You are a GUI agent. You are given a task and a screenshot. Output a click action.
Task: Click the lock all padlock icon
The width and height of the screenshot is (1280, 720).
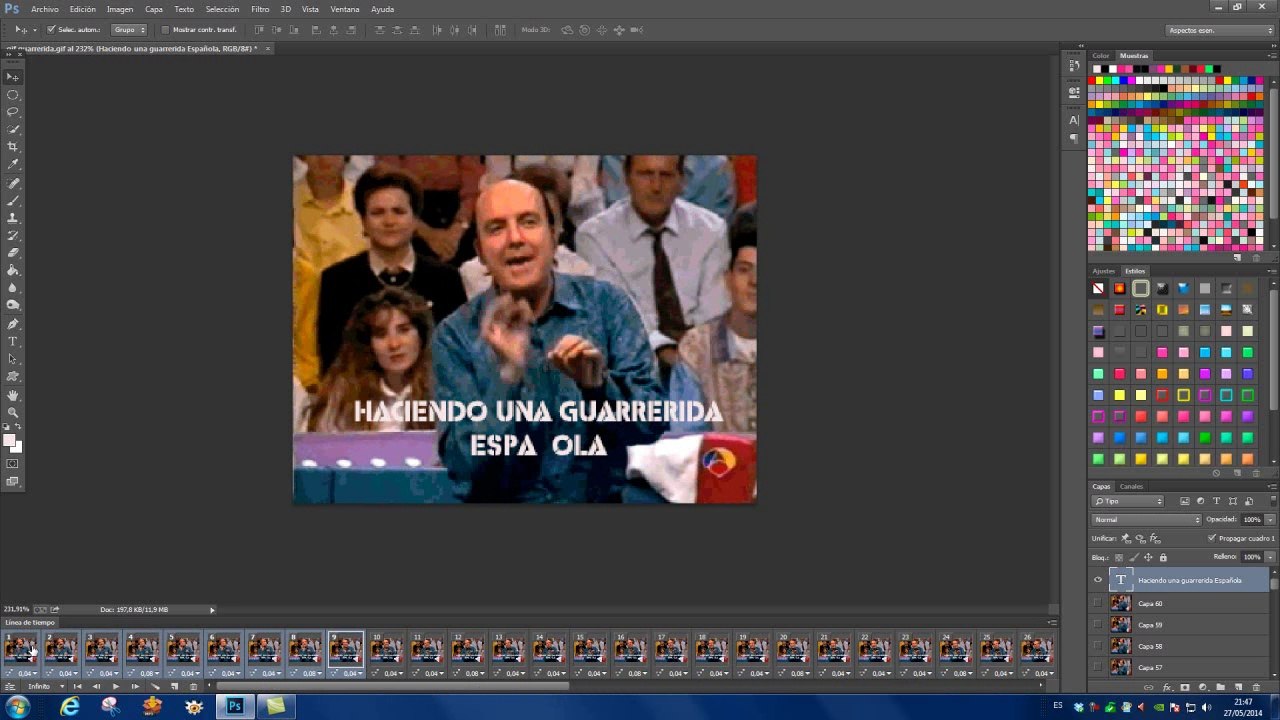coord(1163,558)
